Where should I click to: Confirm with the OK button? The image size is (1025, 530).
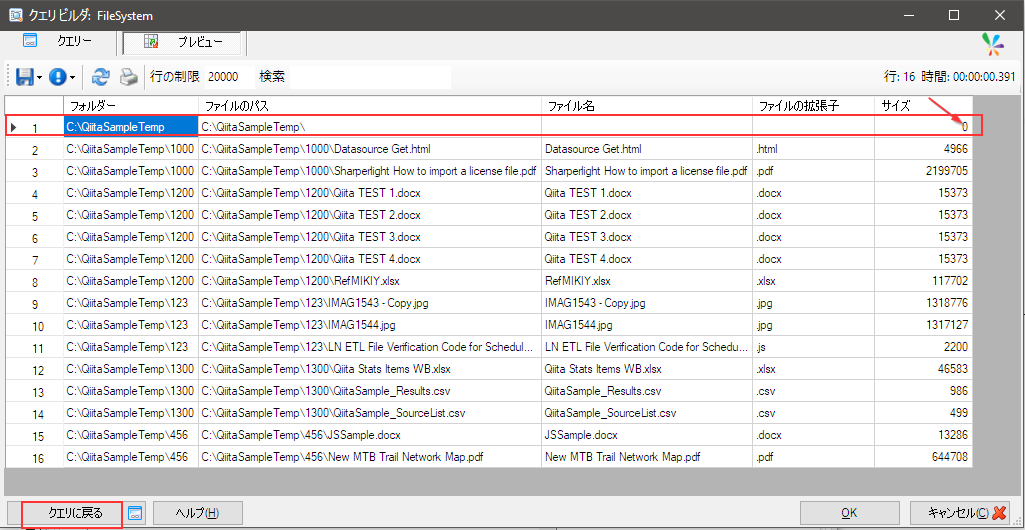(850, 513)
